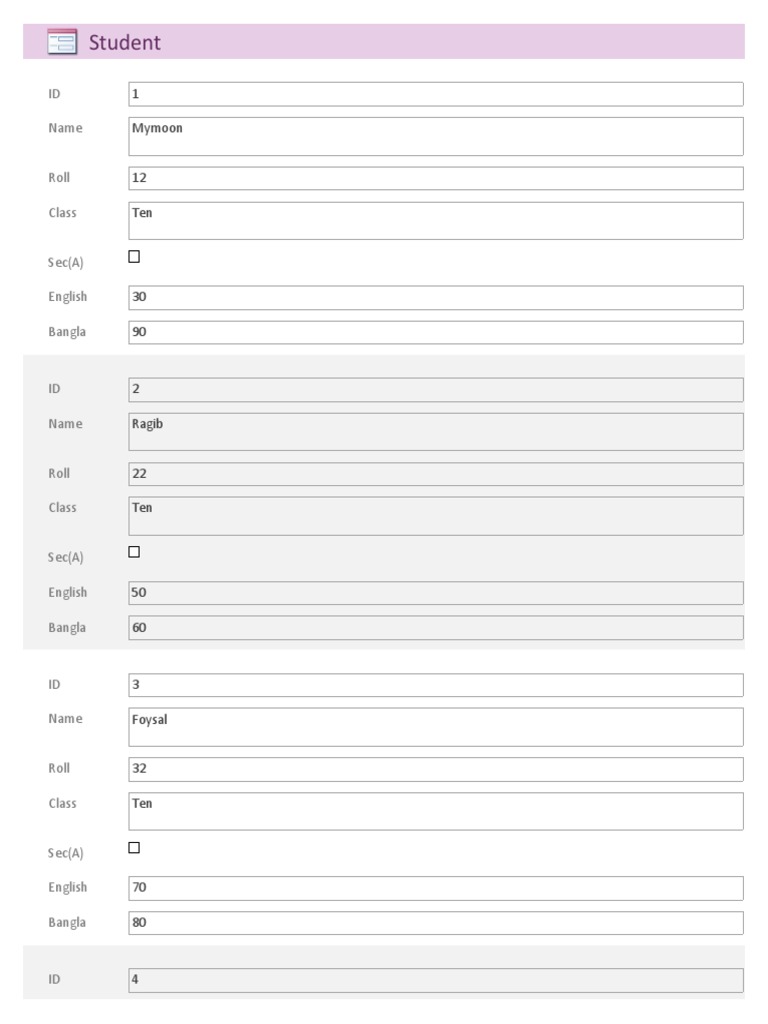Click the Roll field showing 12
The image size is (768, 1024).
coord(436,178)
